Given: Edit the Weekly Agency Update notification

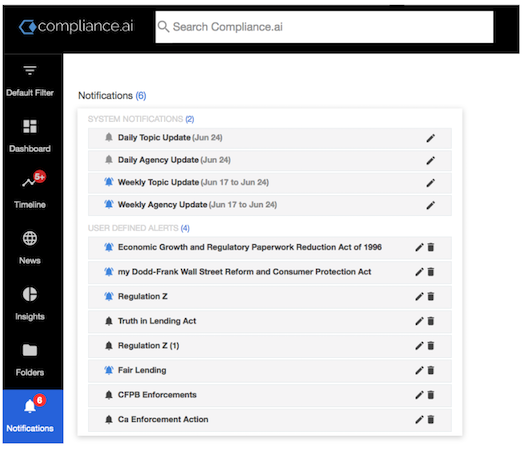Looking at the screenshot, I should (x=431, y=205).
